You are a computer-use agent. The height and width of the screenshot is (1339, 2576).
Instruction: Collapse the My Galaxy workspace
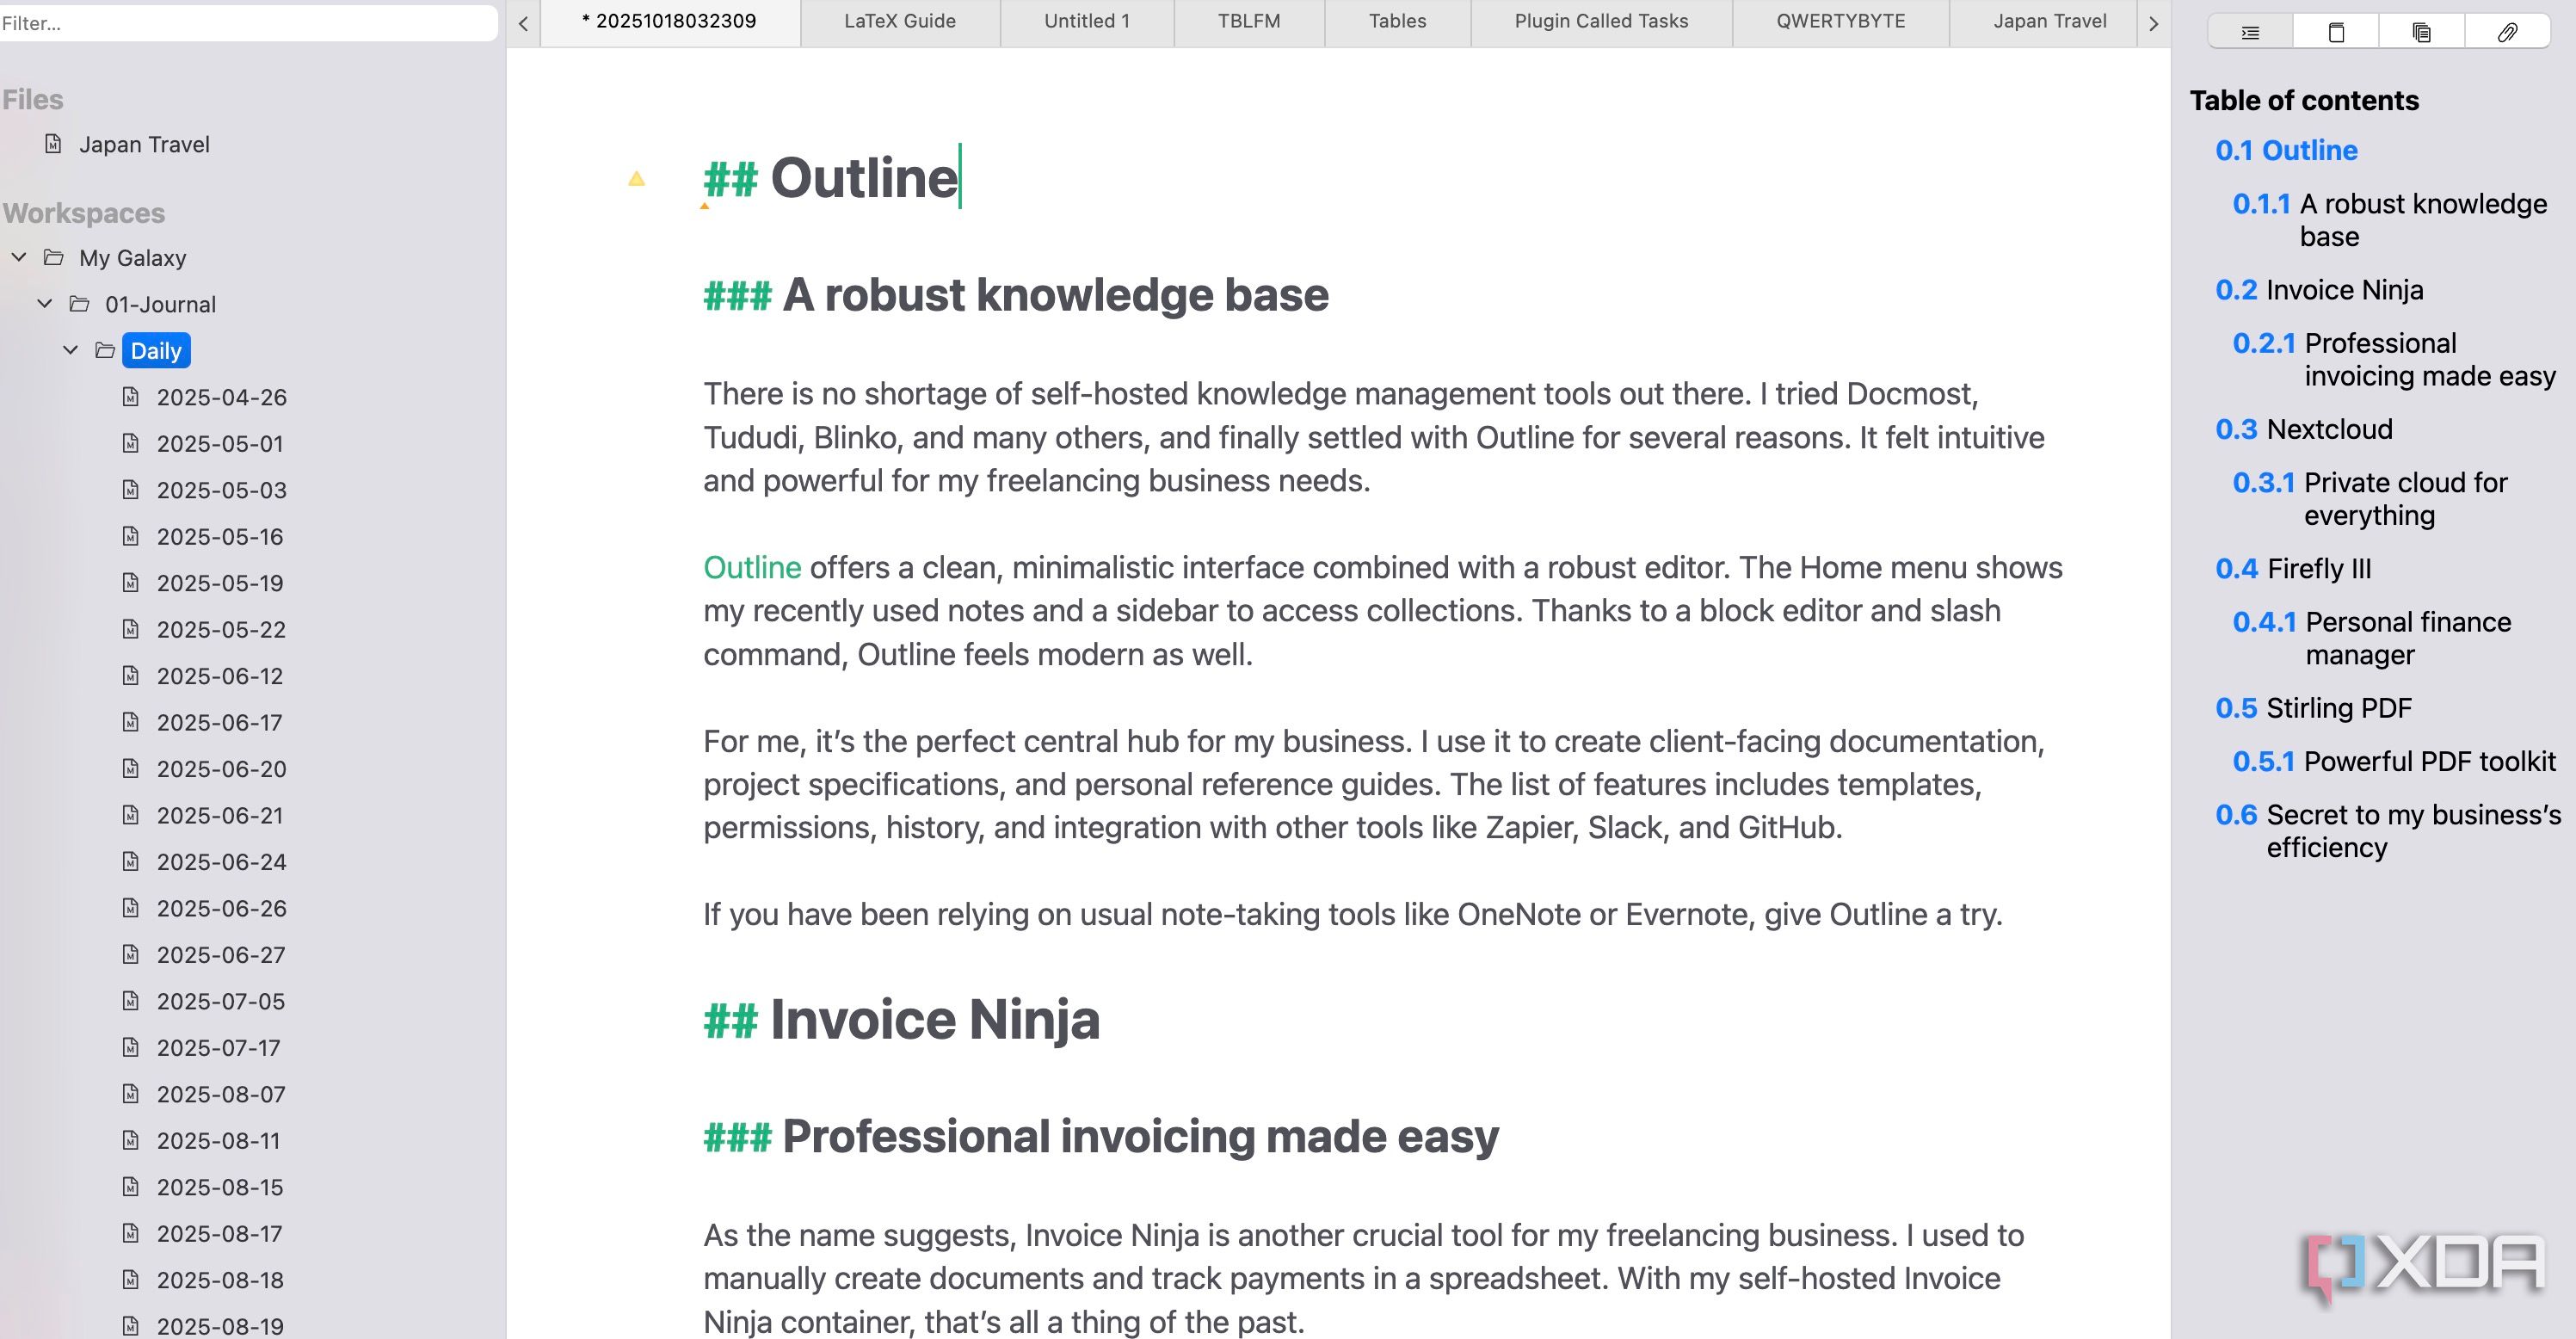pos(19,257)
